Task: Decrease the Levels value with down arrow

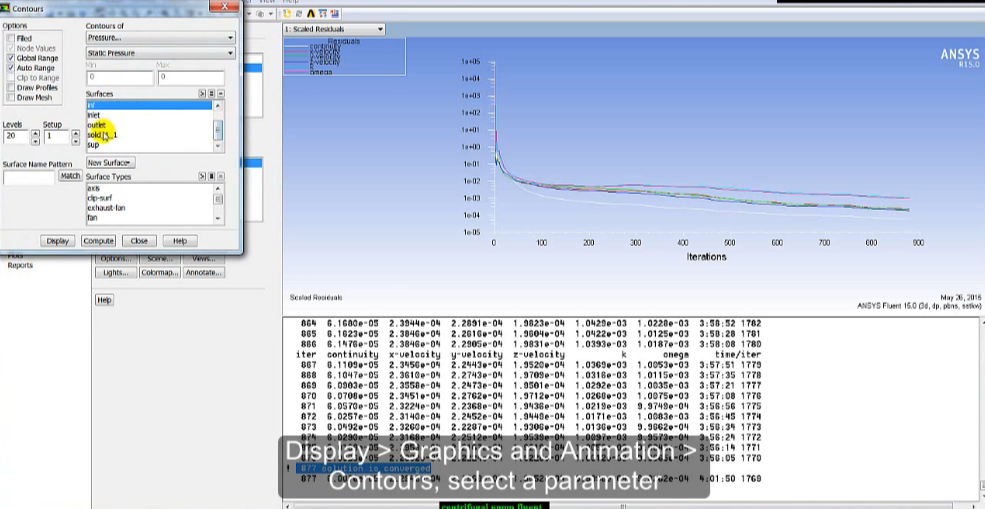Action: point(35,140)
